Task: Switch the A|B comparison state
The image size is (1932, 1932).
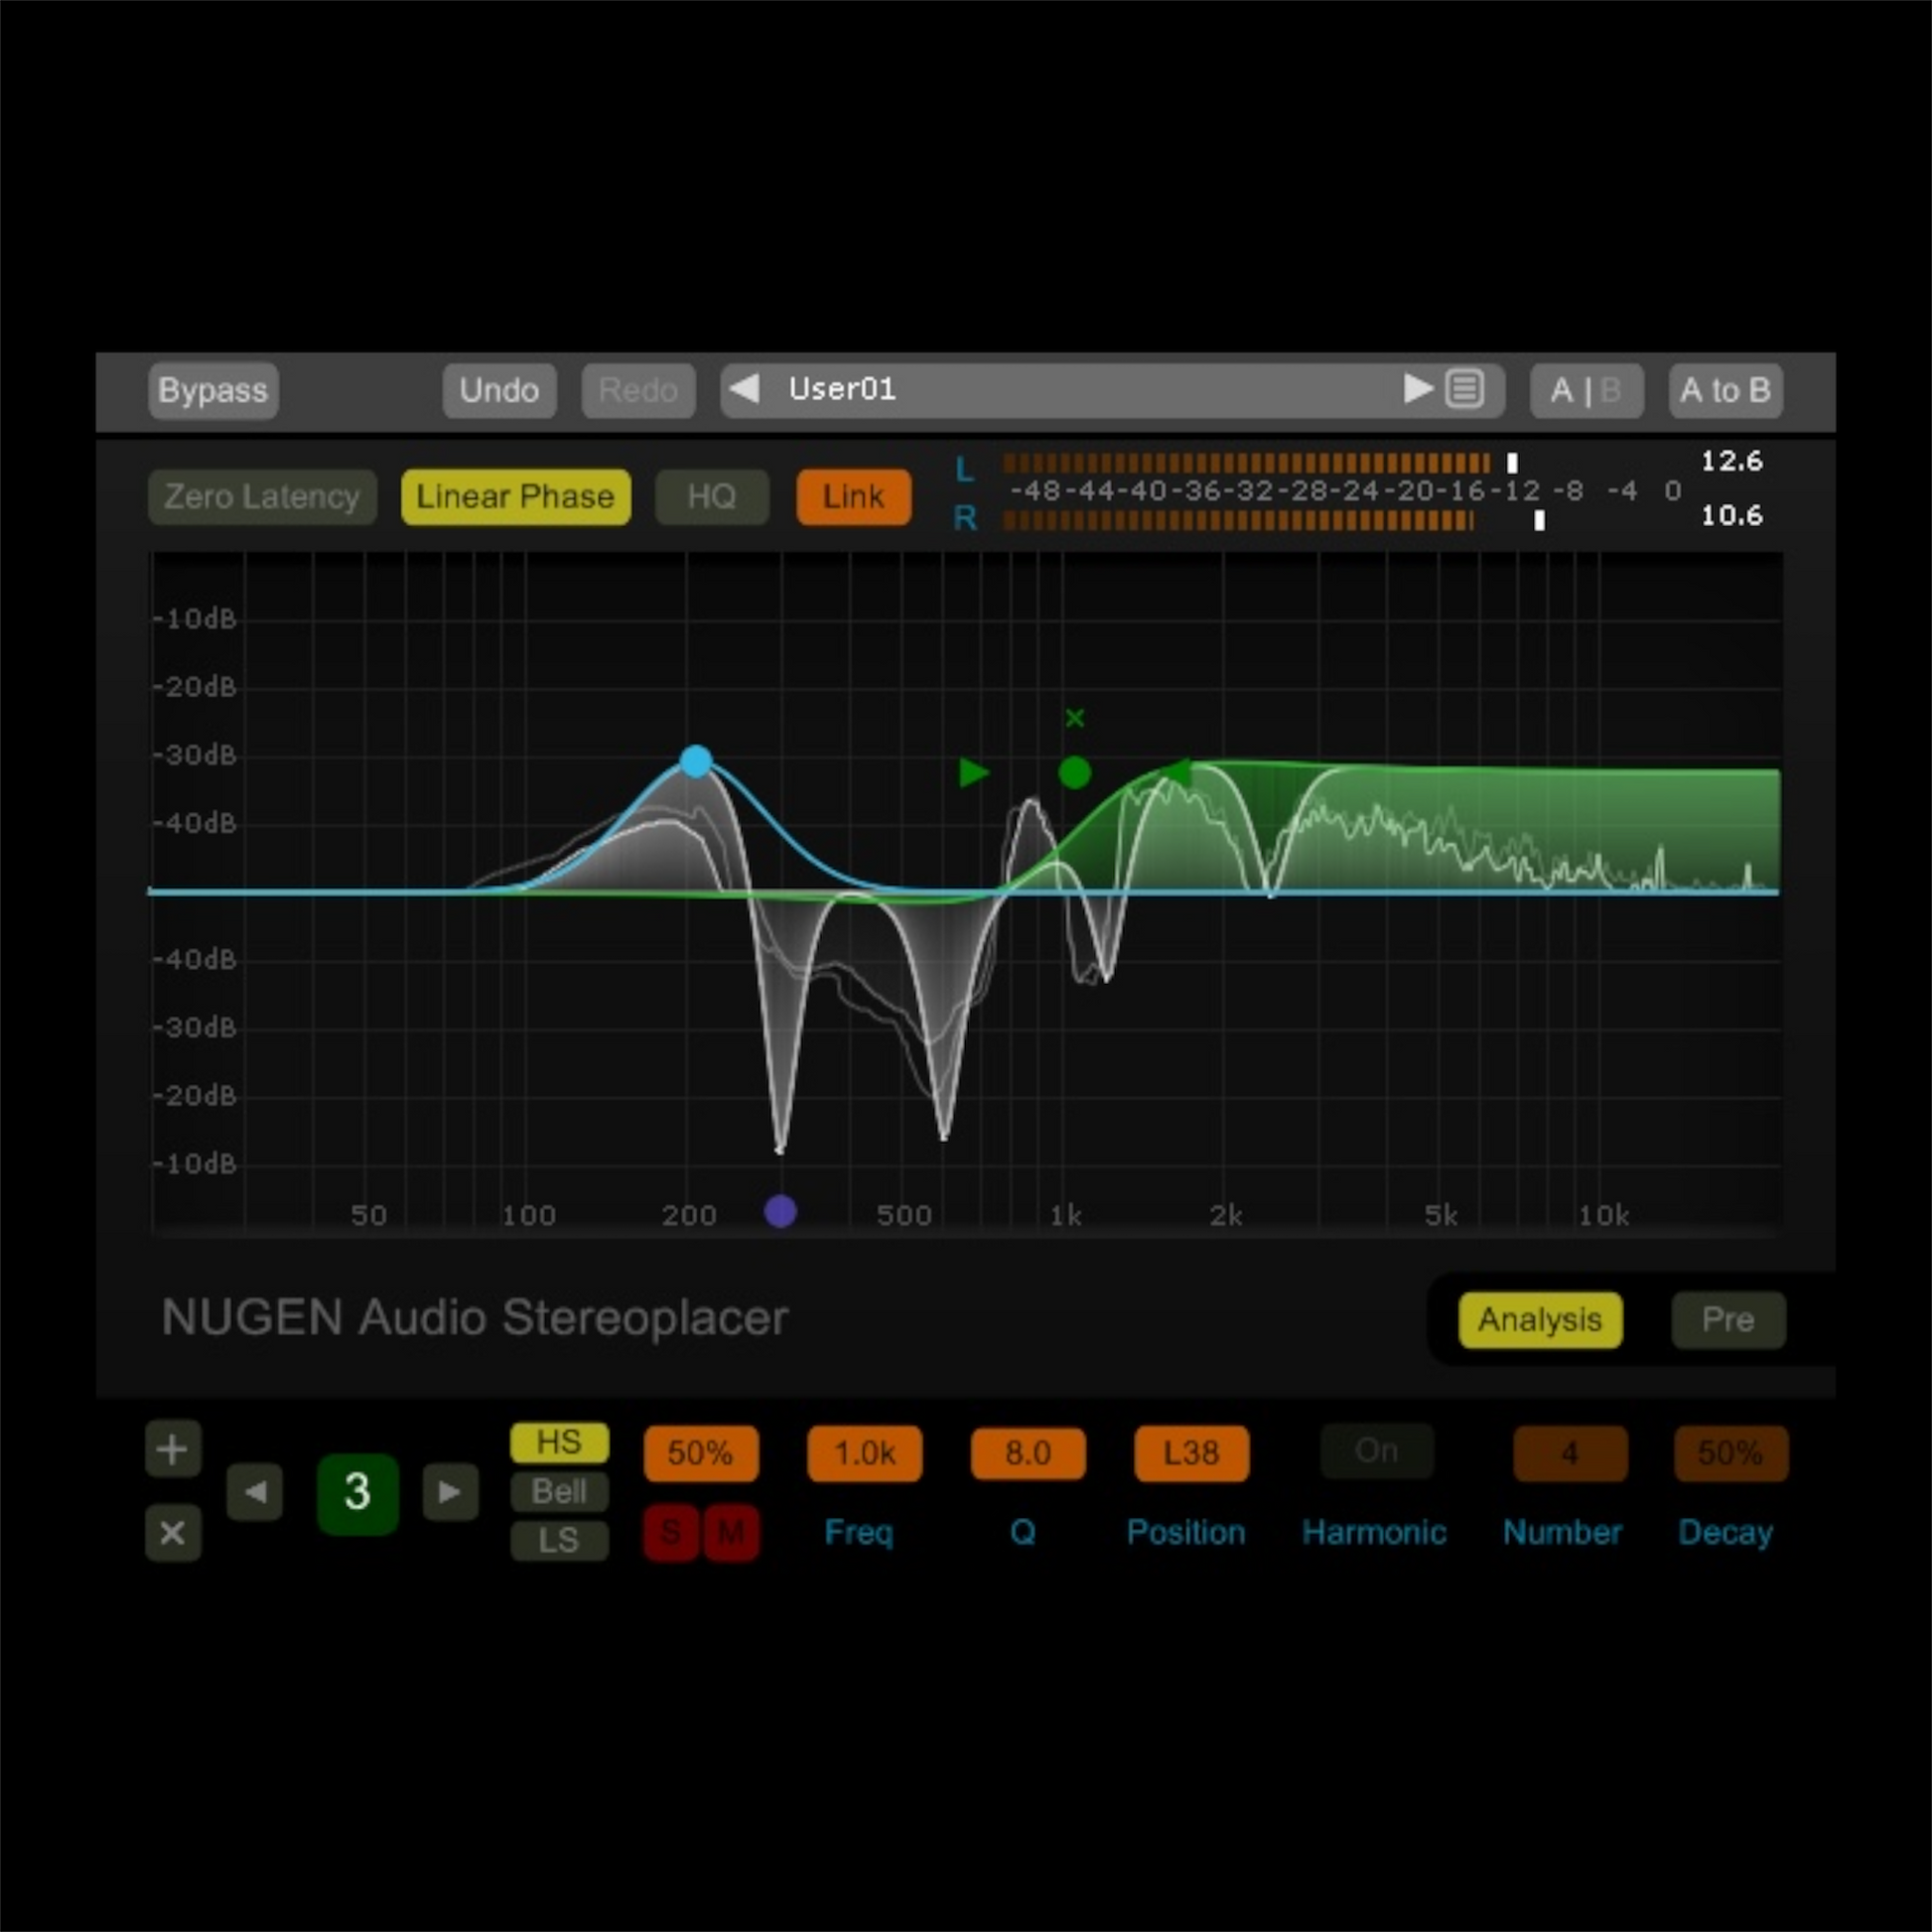Action: pos(1586,390)
